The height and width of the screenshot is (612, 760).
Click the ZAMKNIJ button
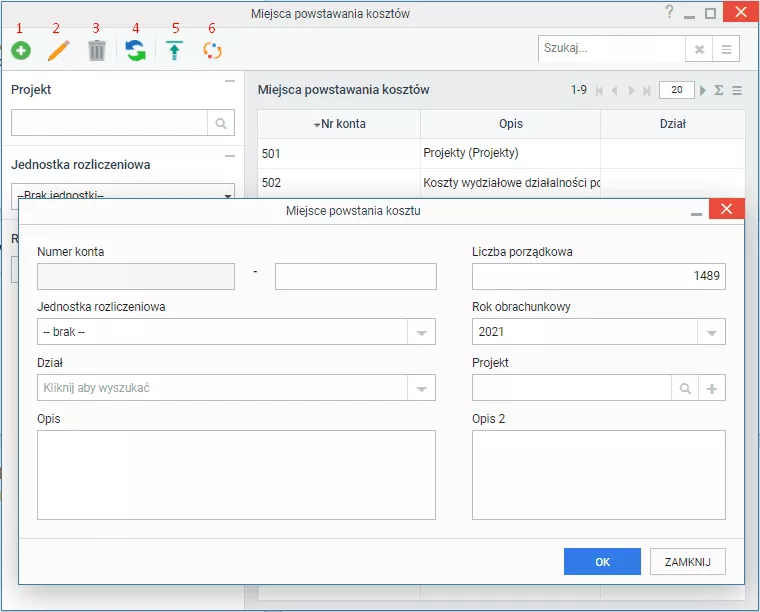tap(687, 562)
